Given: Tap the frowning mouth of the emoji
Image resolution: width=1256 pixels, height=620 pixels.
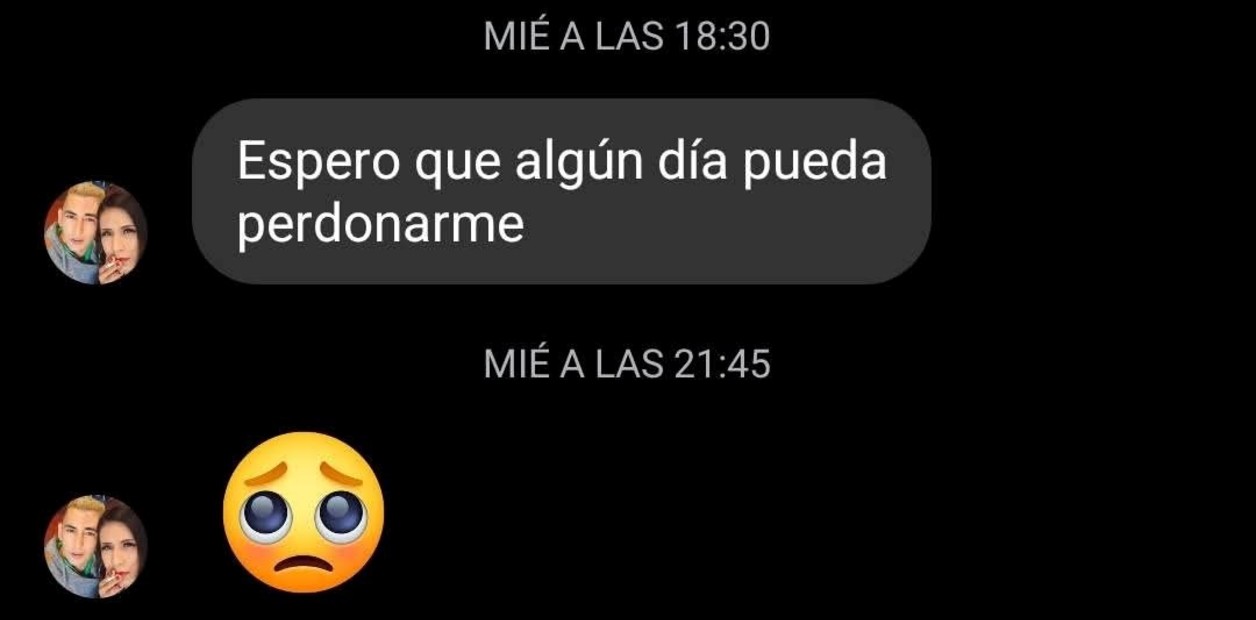Looking at the screenshot, I should point(303,568).
